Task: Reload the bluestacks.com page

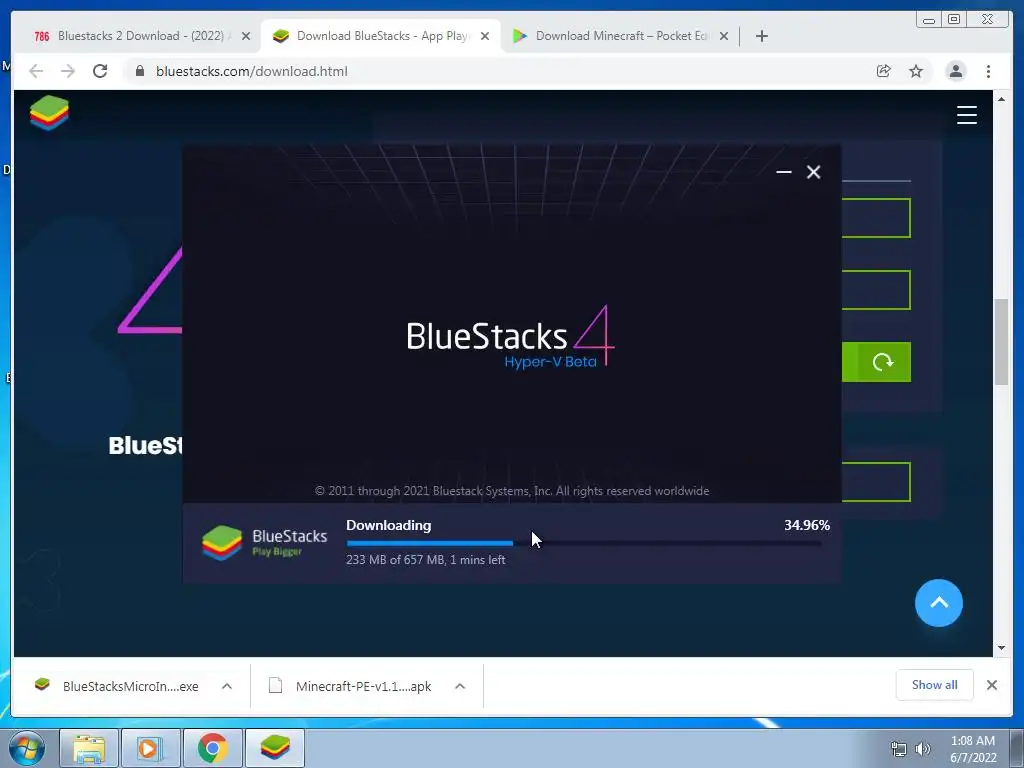Action: (x=100, y=71)
